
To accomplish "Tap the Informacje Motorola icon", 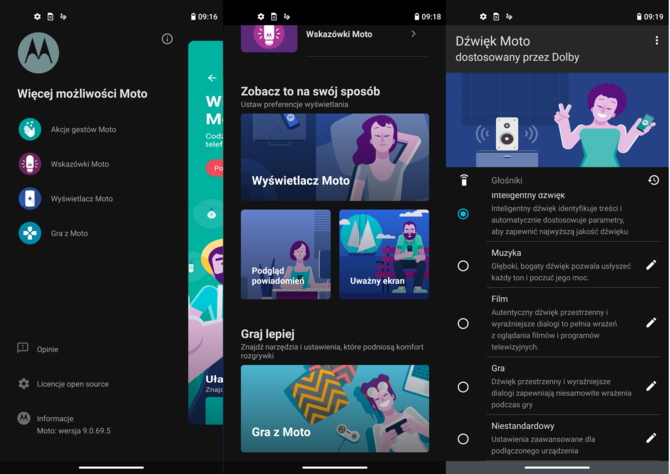I will click(24, 418).
